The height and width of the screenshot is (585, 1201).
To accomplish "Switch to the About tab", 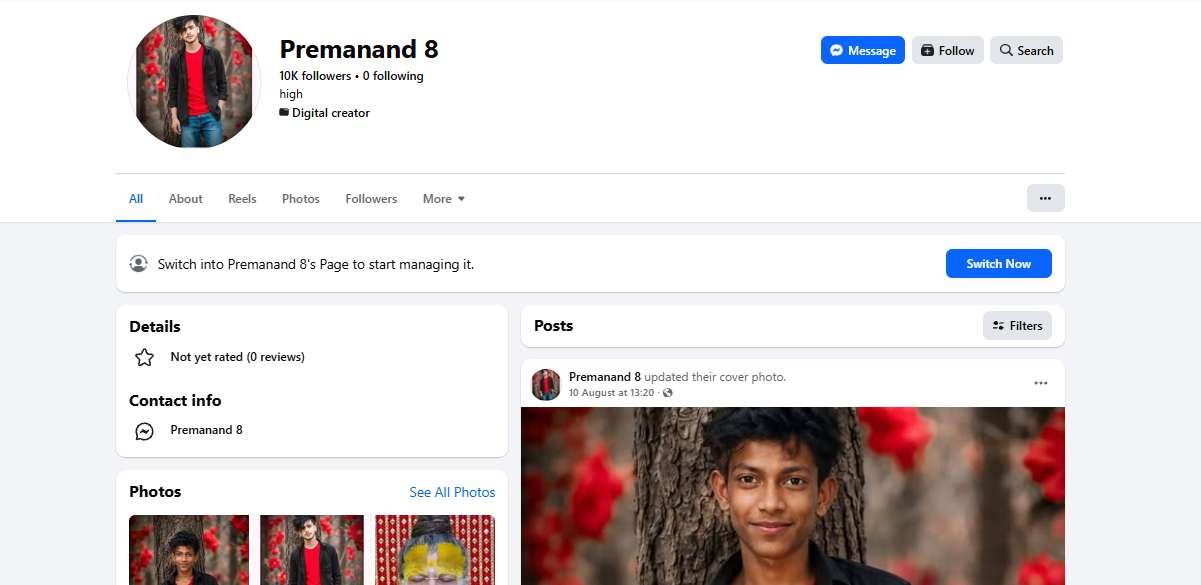I will coord(185,199).
